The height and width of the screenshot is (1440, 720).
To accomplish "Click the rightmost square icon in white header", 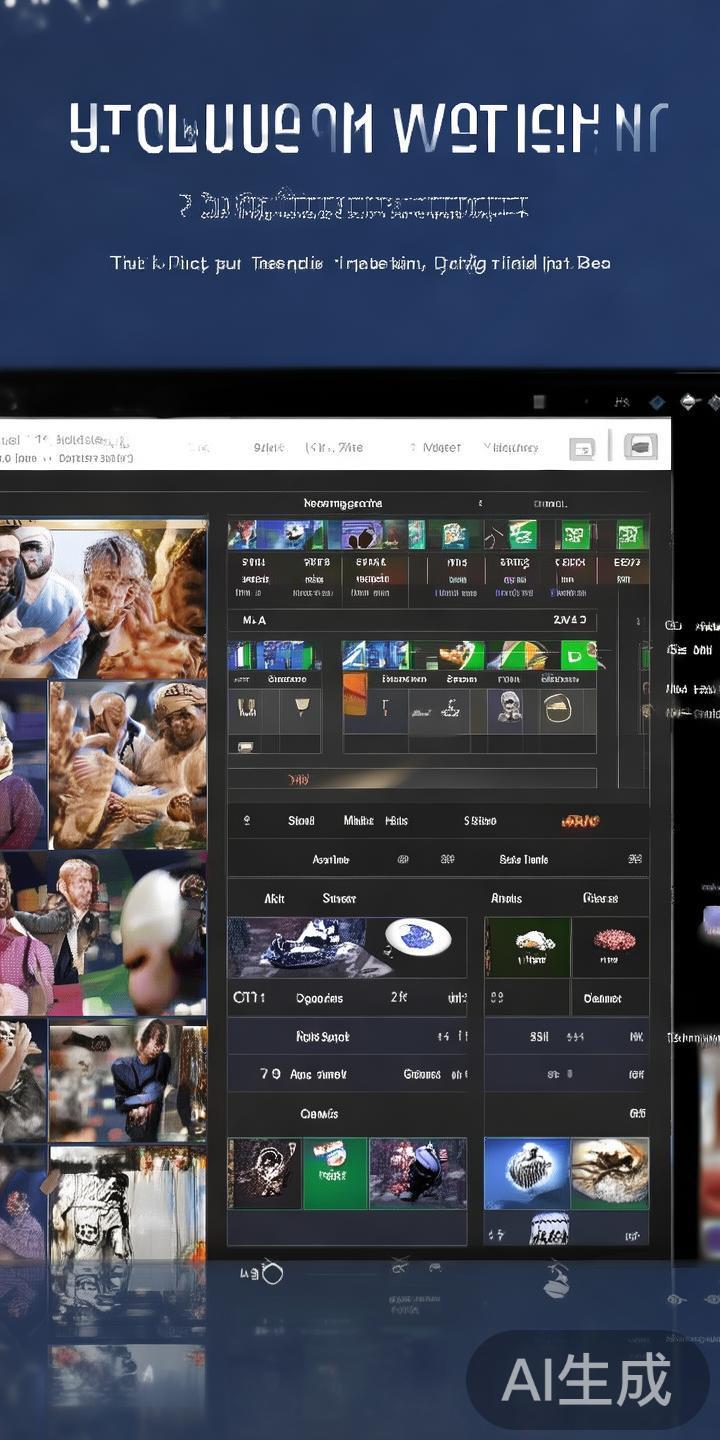I will [640, 446].
